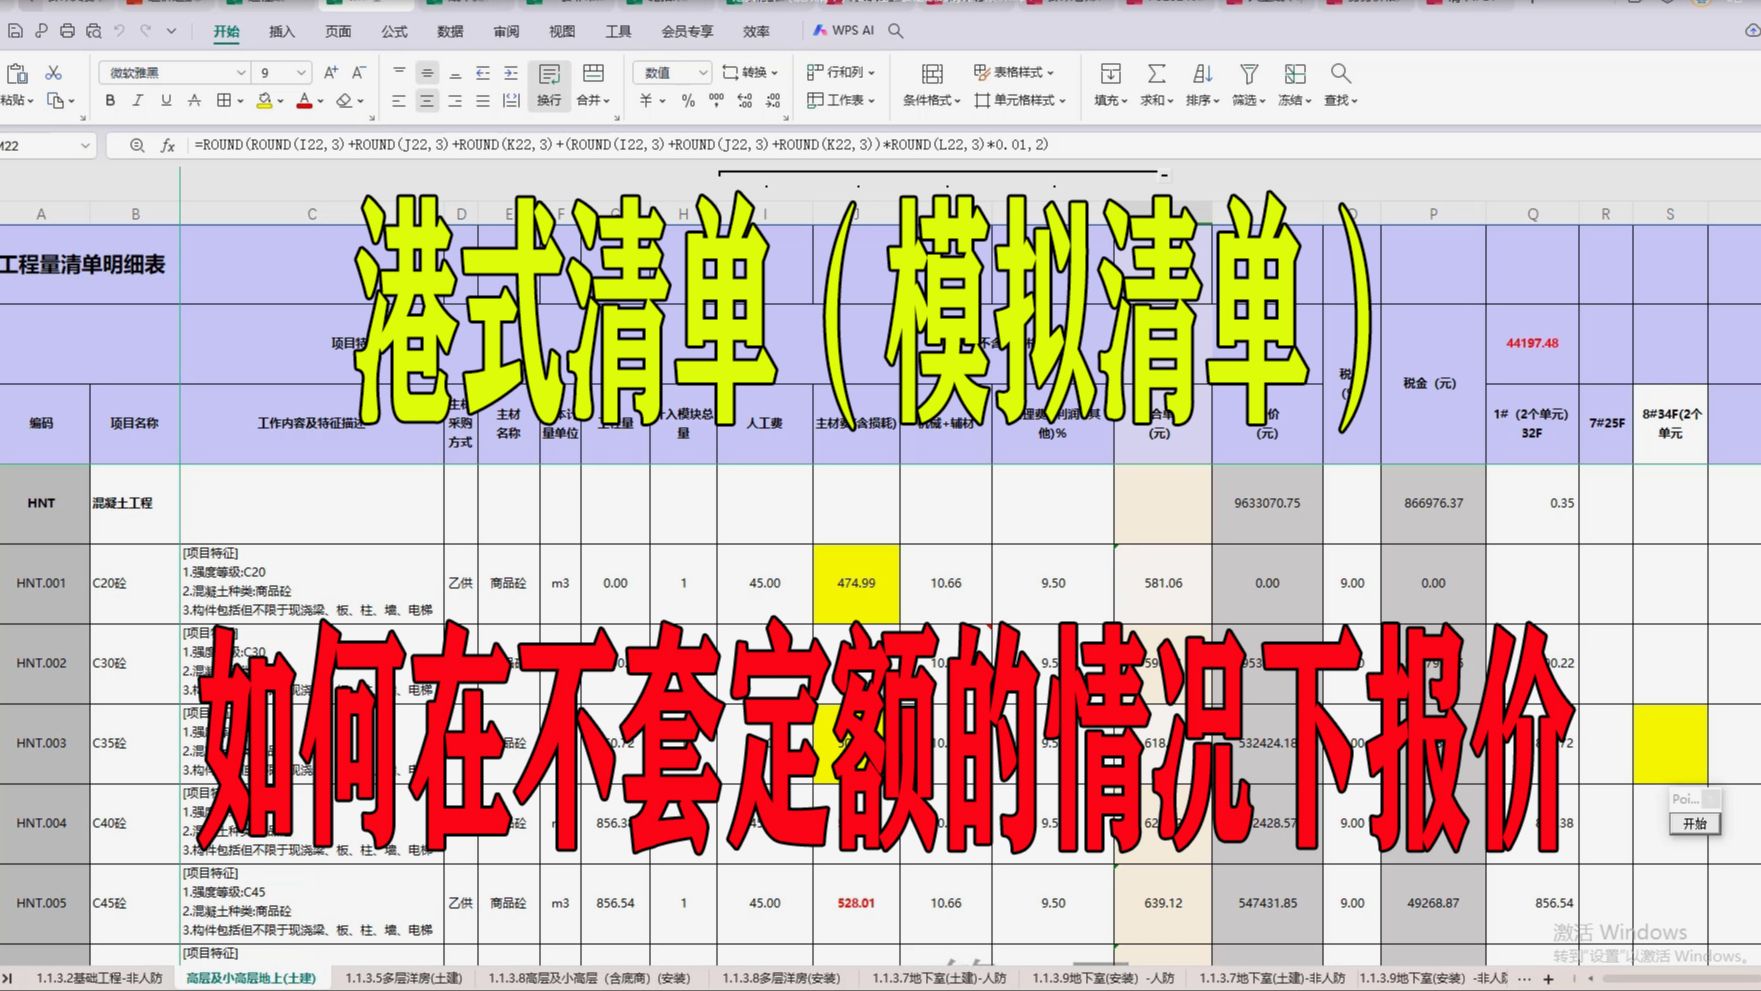Expand 表格样式 table style menu
This screenshot has height=991, width=1761.
[1014, 72]
